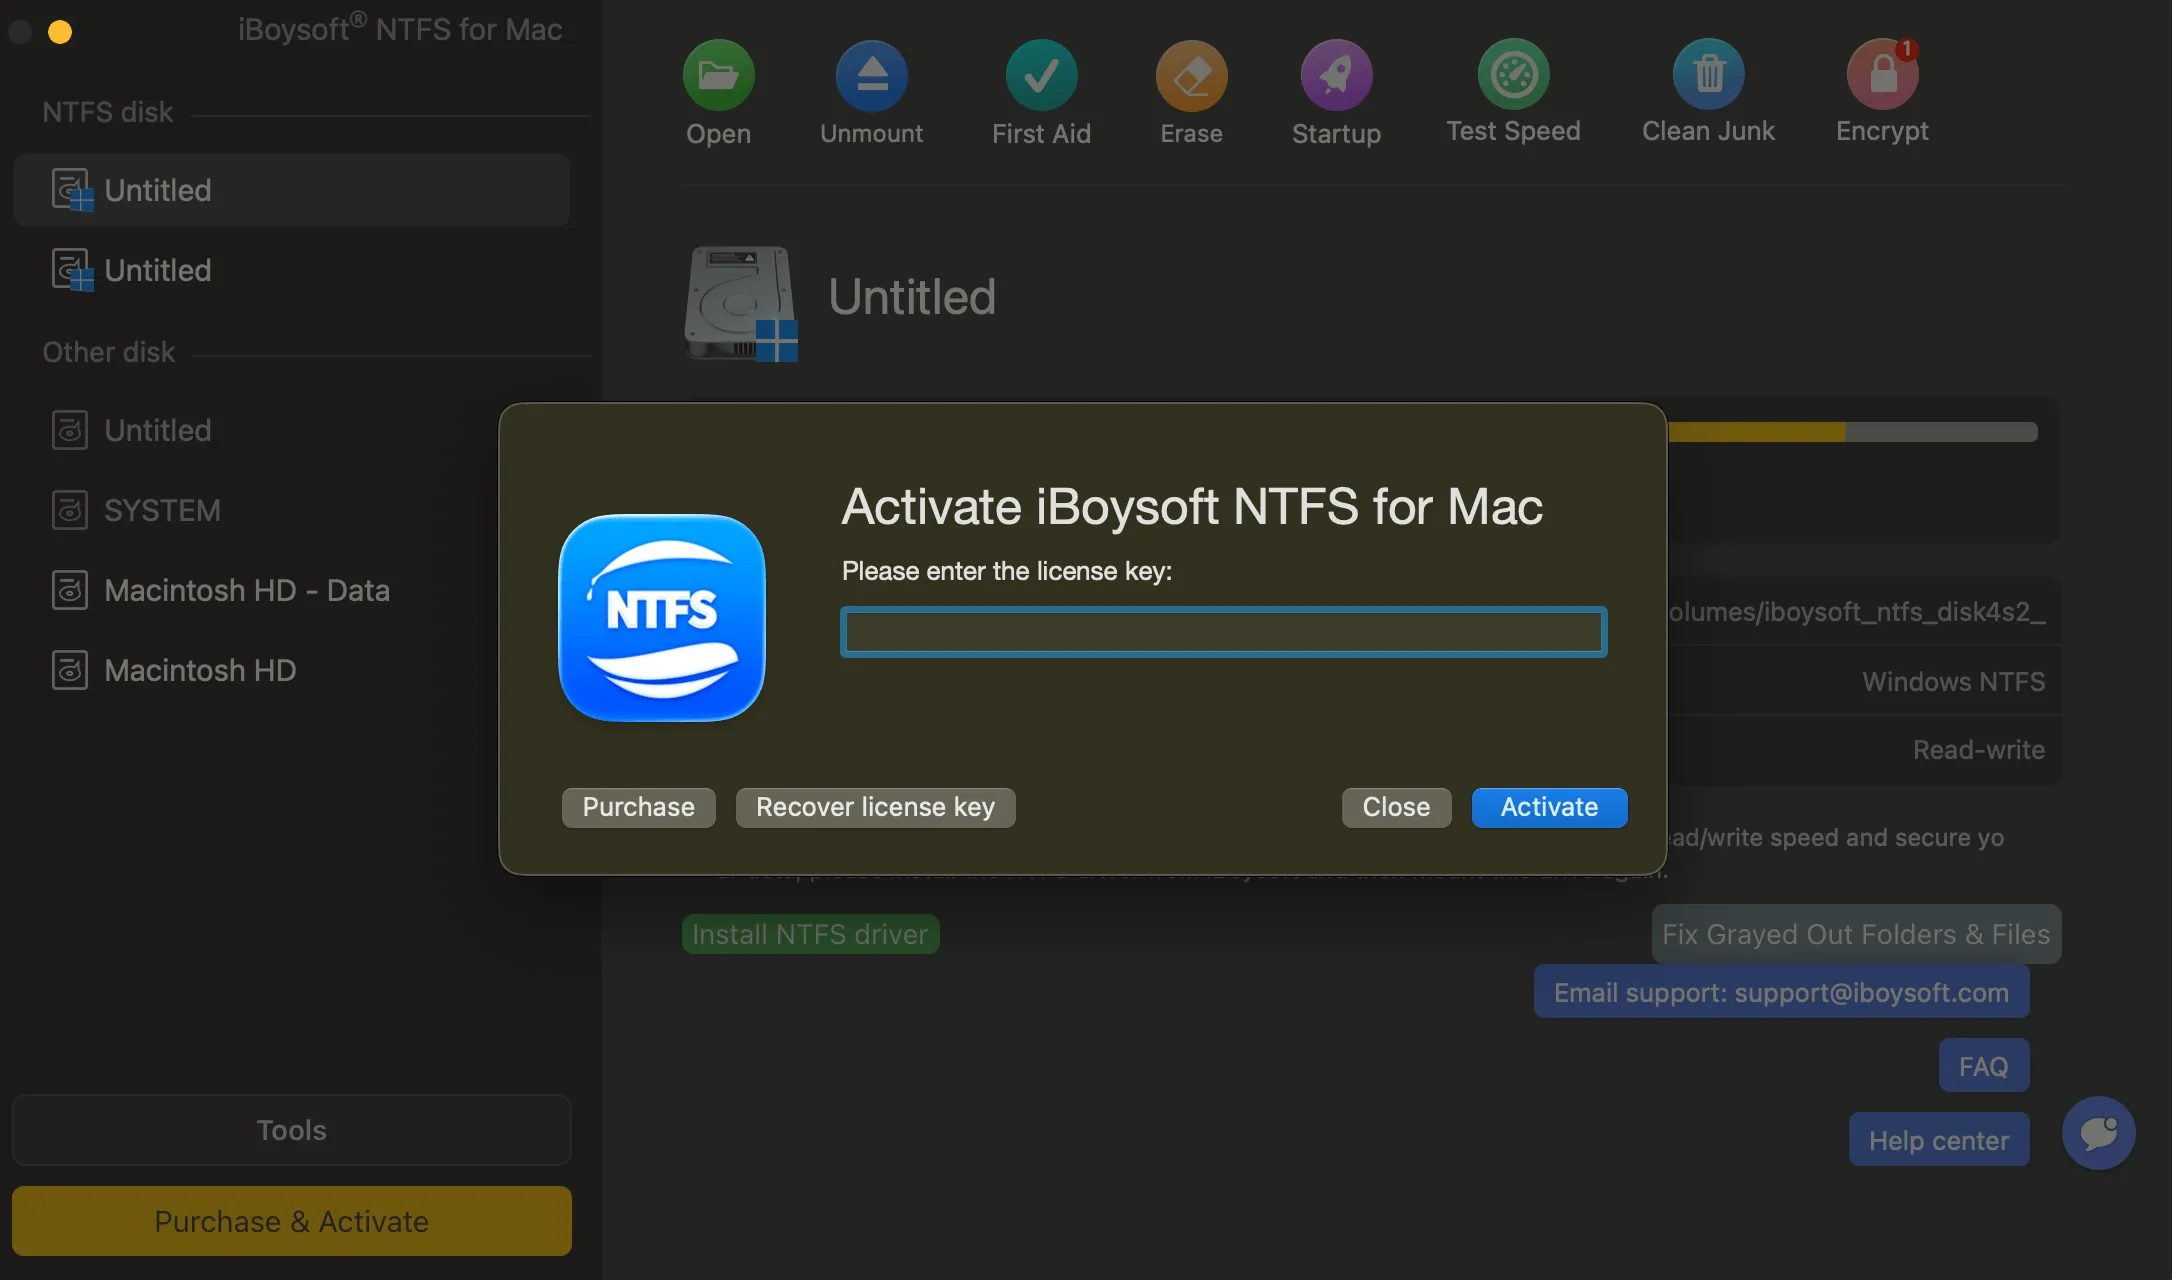Click disk icon beside Macintosh HD - Data

[70, 590]
